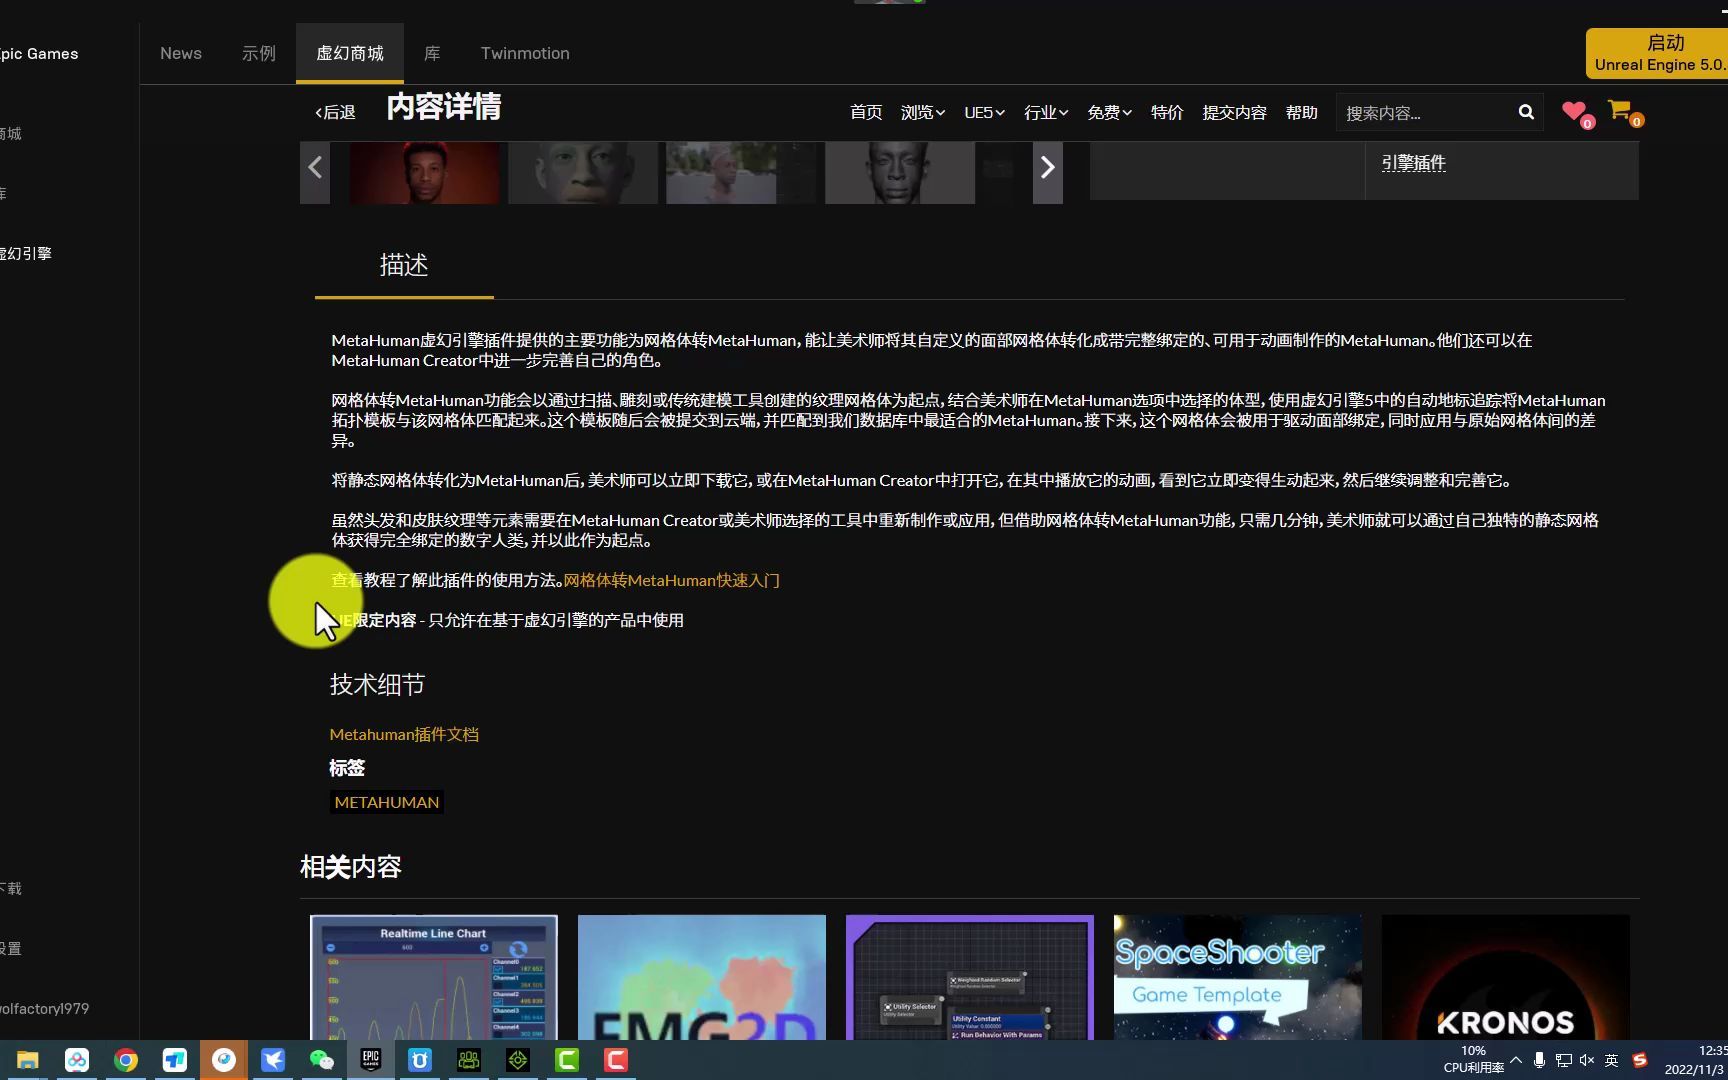Viewport: 1728px width, 1080px height.
Task: Open WeChat from the taskbar
Action: (x=322, y=1060)
